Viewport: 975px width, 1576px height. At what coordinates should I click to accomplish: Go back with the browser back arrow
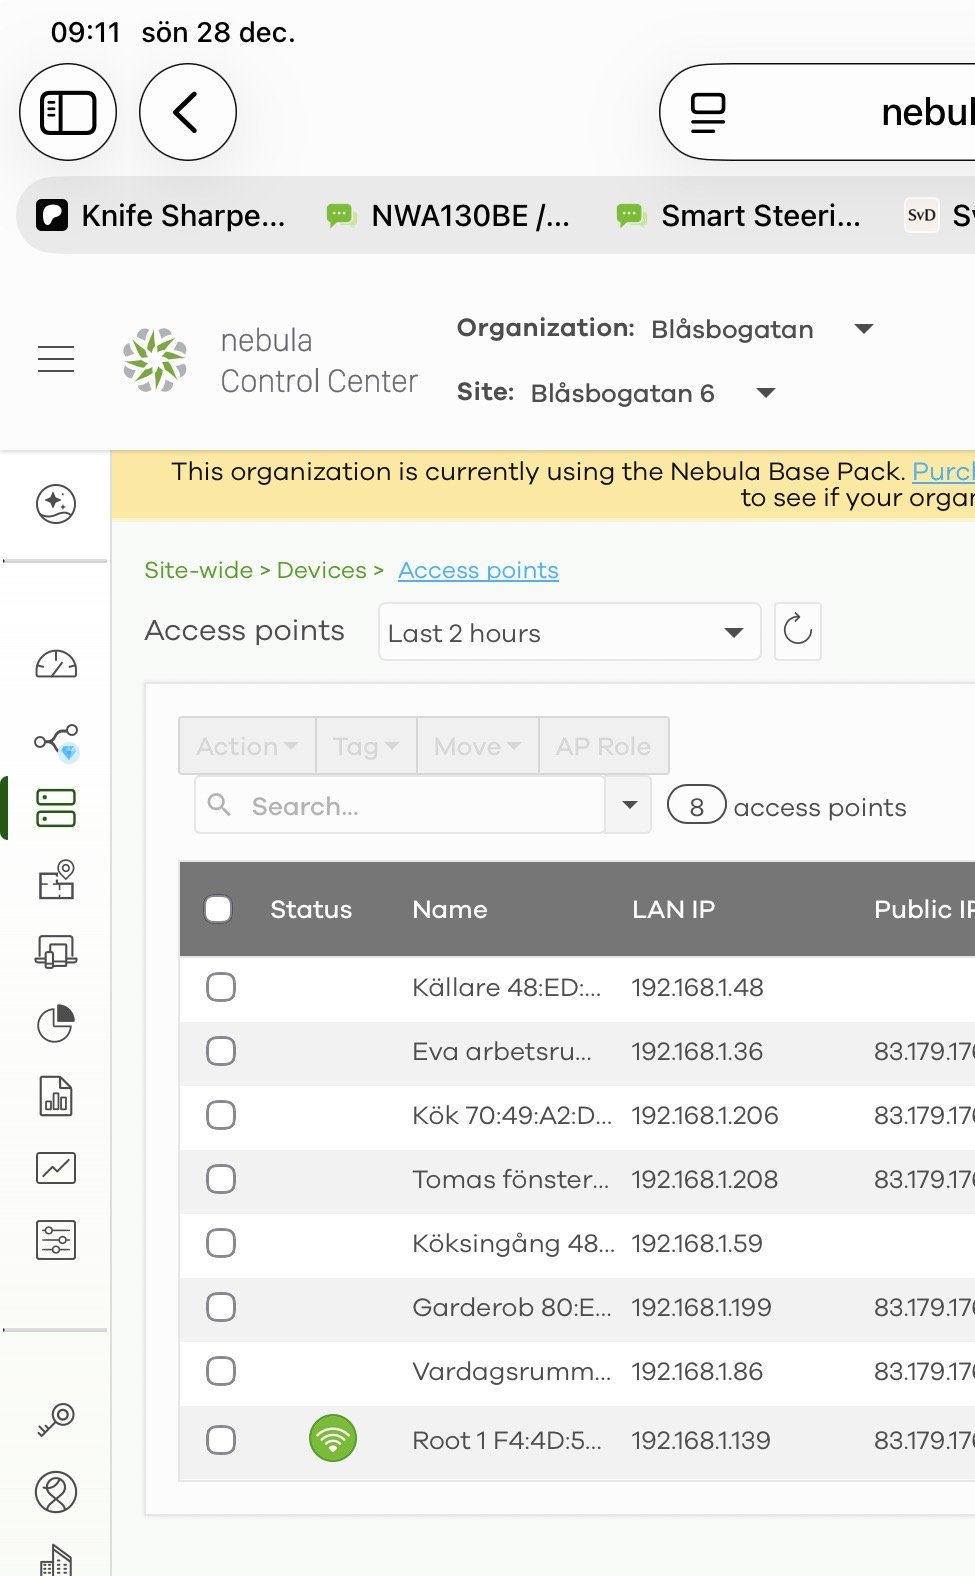(188, 112)
